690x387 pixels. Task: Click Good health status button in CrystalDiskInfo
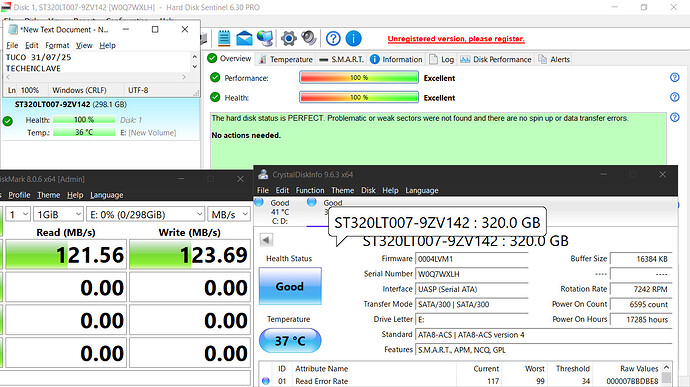click(290, 286)
